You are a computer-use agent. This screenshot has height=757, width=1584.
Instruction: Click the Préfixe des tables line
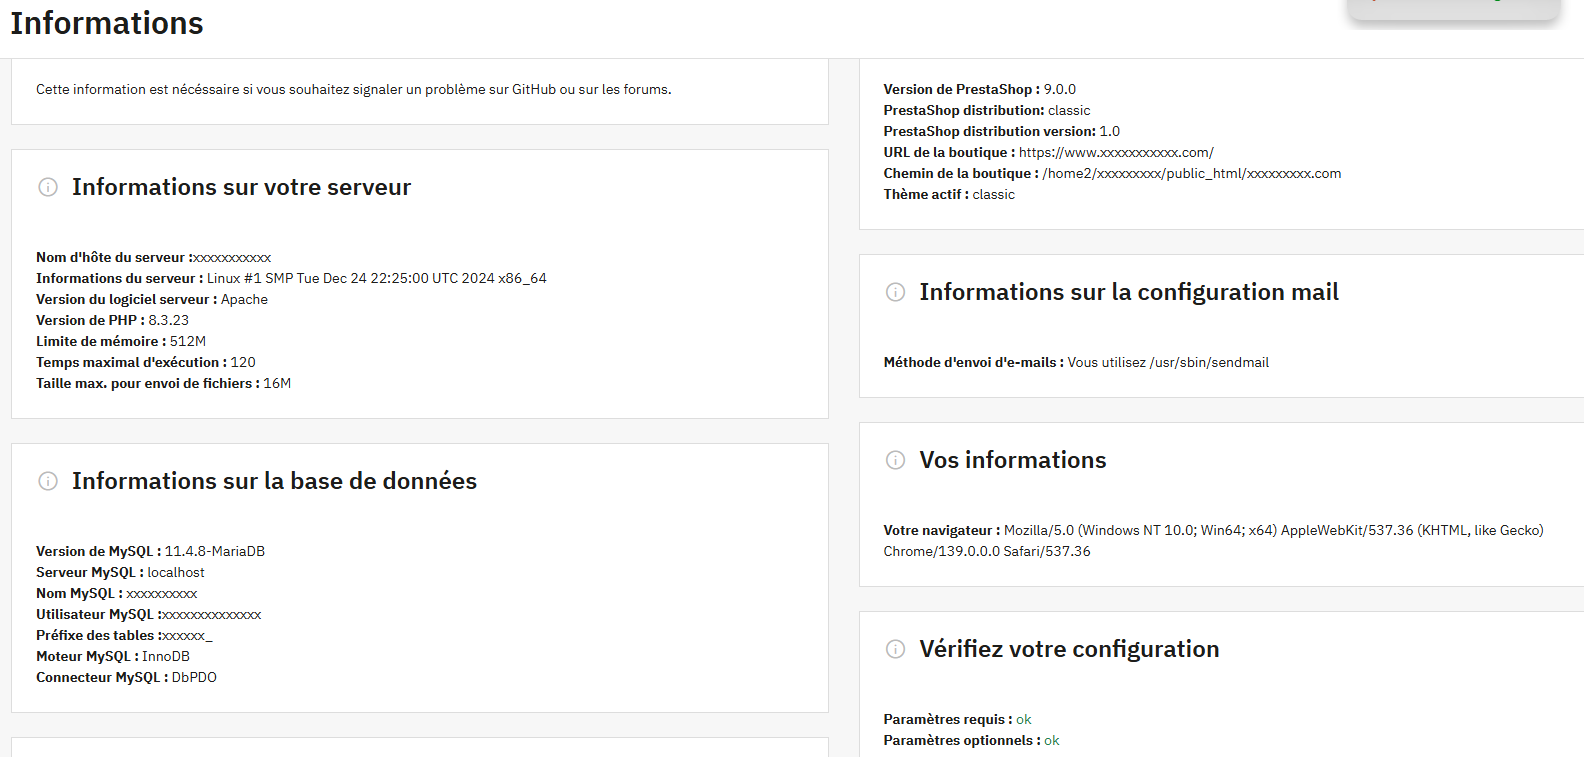click(x=124, y=635)
